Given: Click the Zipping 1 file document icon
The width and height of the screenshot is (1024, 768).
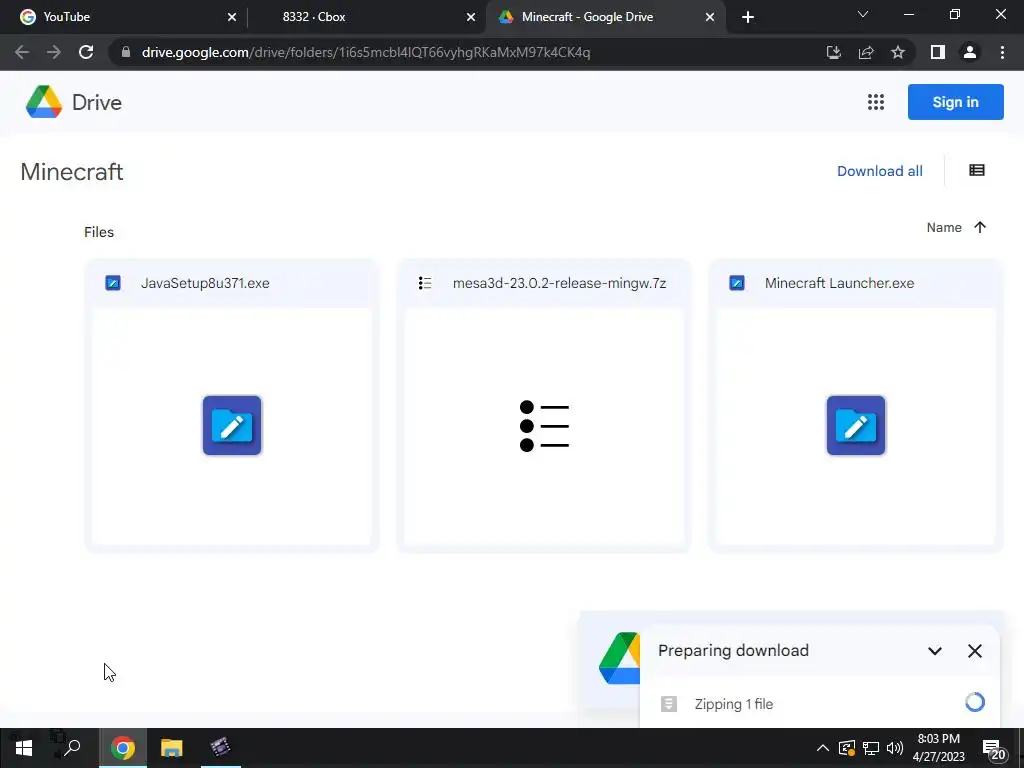Looking at the screenshot, I should click(669, 704).
